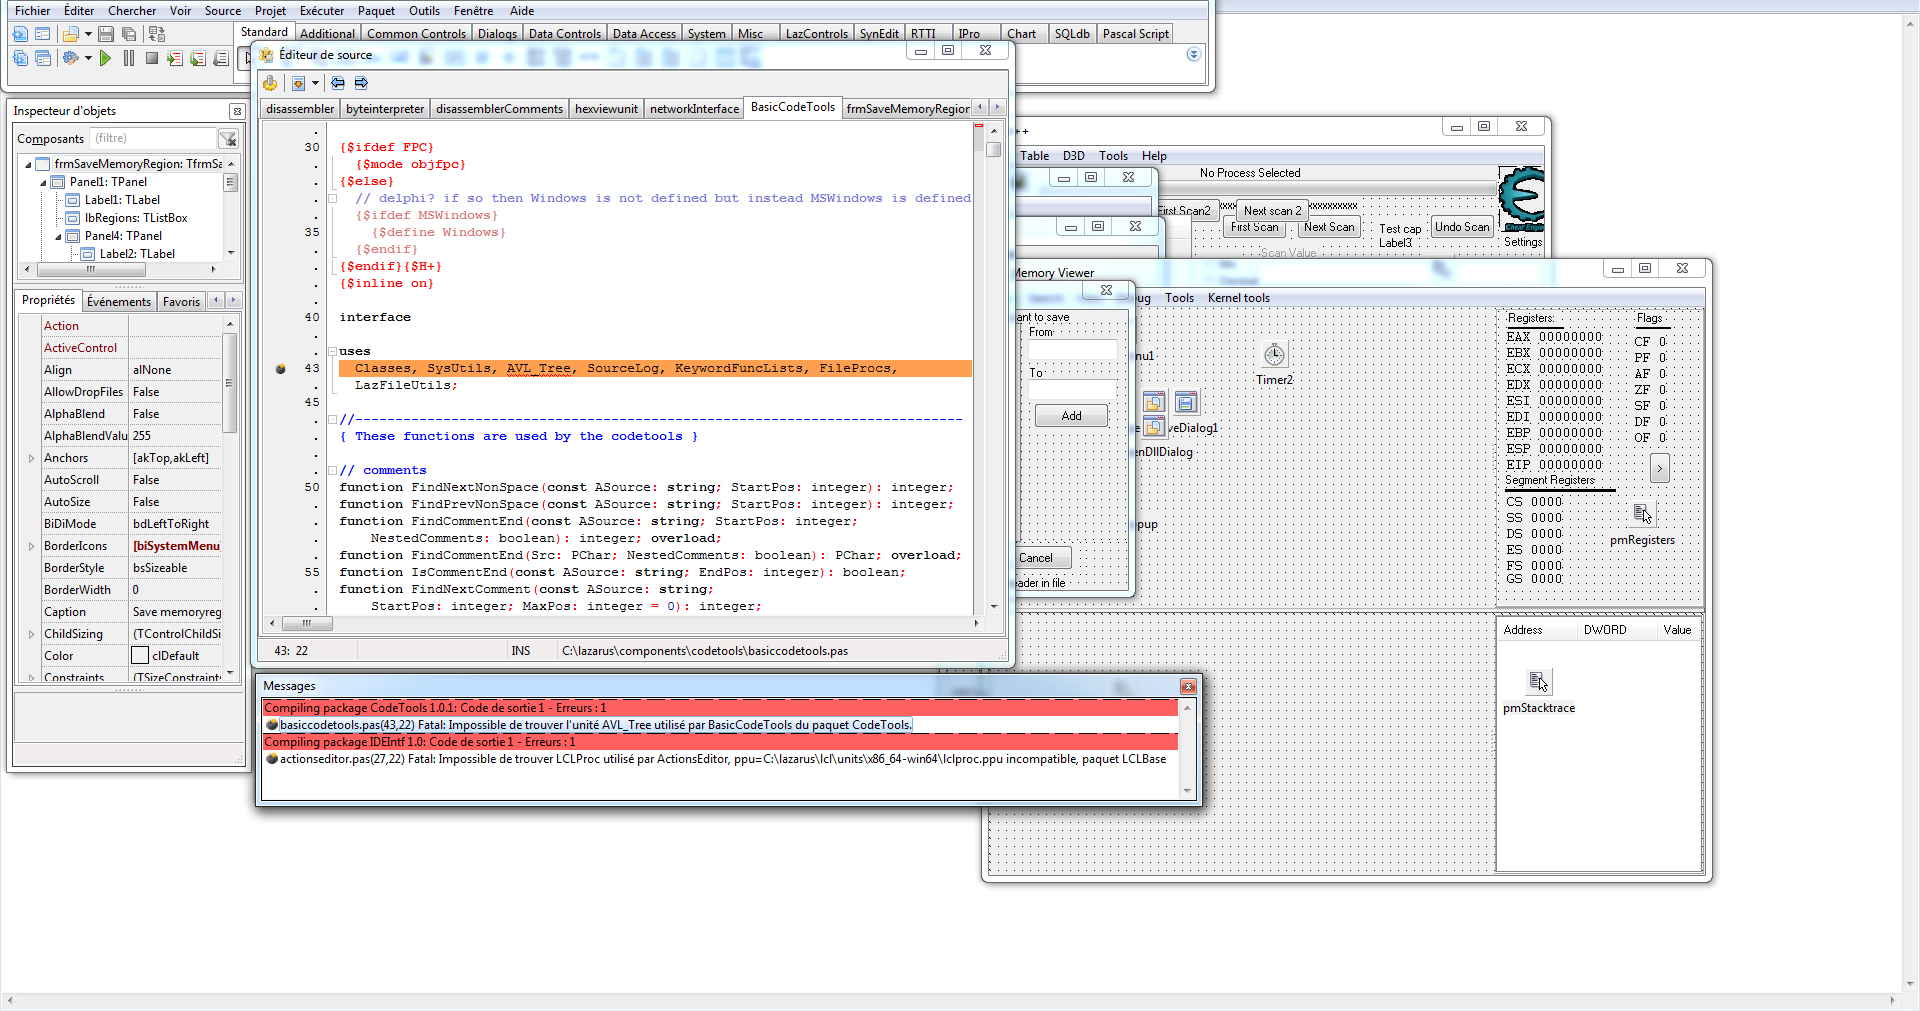The width and height of the screenshot is (1920, 1011).
Task: Click the Add button in save region form
Action: click(x=1071, y=416)
